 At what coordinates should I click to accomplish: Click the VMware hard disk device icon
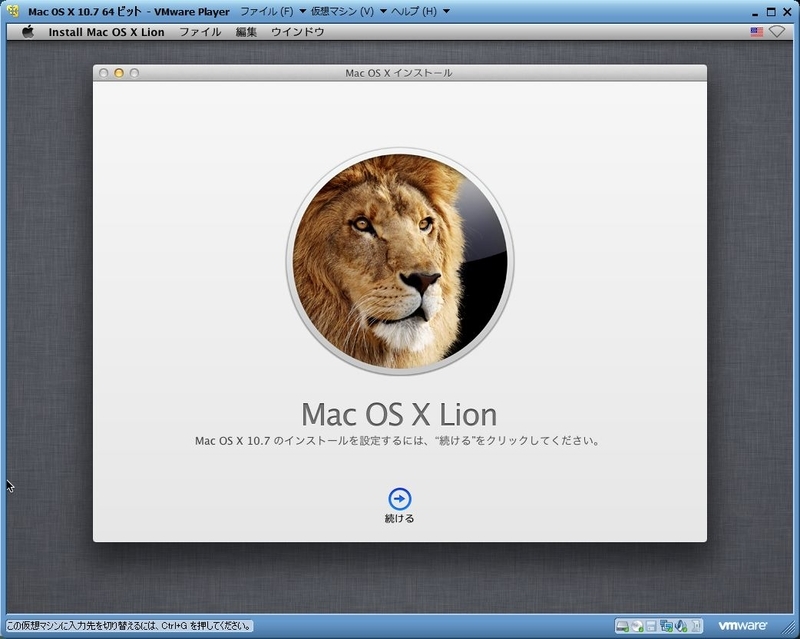tap(622, 626)
